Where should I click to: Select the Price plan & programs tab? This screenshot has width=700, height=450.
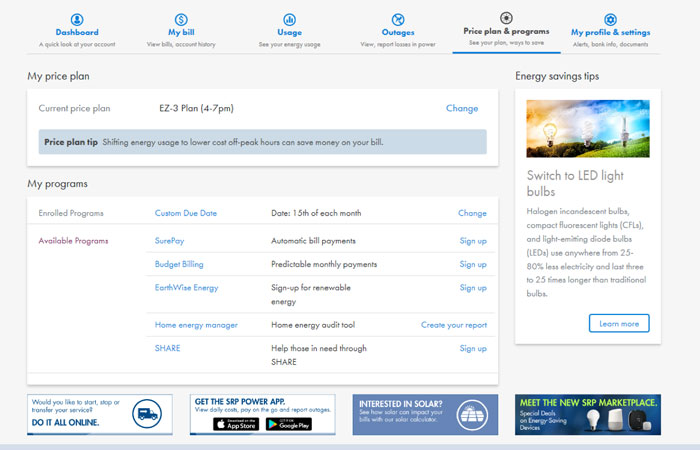506,32
